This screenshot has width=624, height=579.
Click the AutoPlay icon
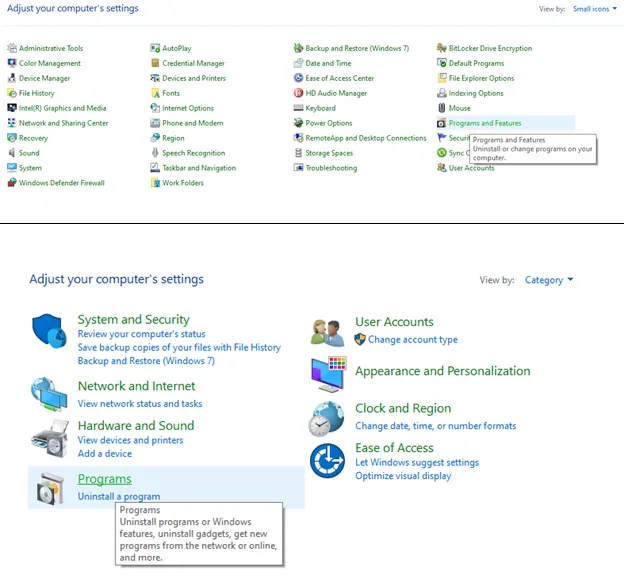pyautogui.click(x=155, y=48)
